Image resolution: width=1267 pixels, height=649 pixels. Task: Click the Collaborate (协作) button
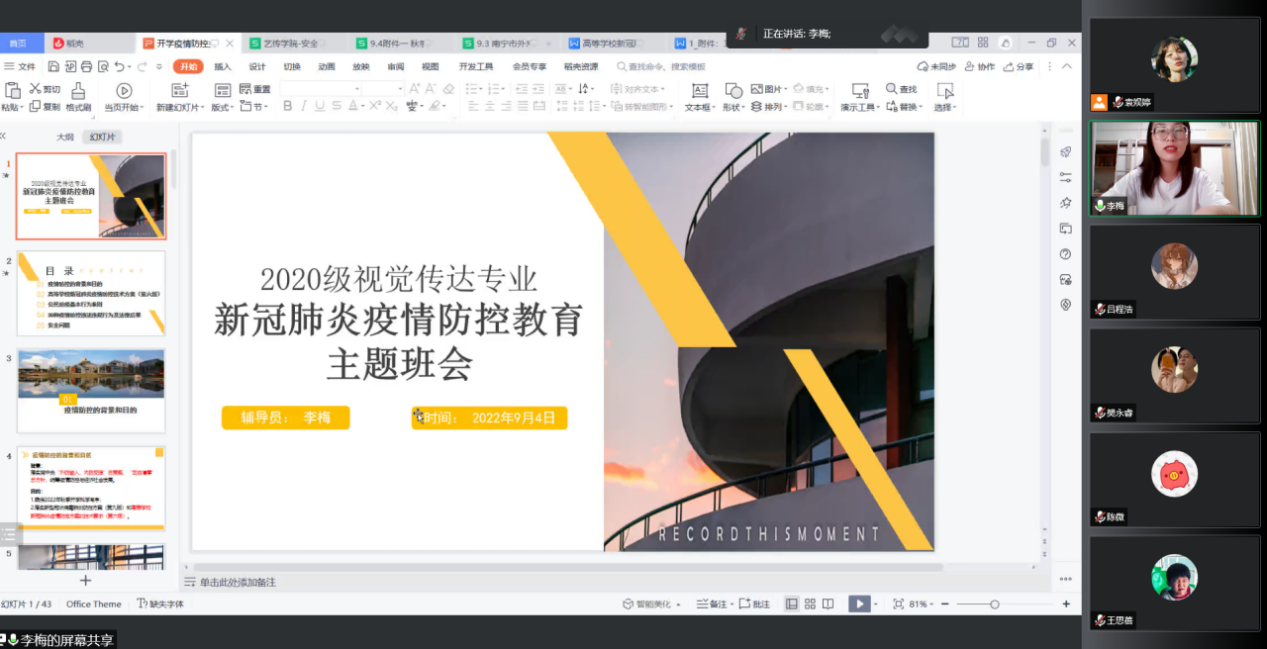click(x=981, y=67)
